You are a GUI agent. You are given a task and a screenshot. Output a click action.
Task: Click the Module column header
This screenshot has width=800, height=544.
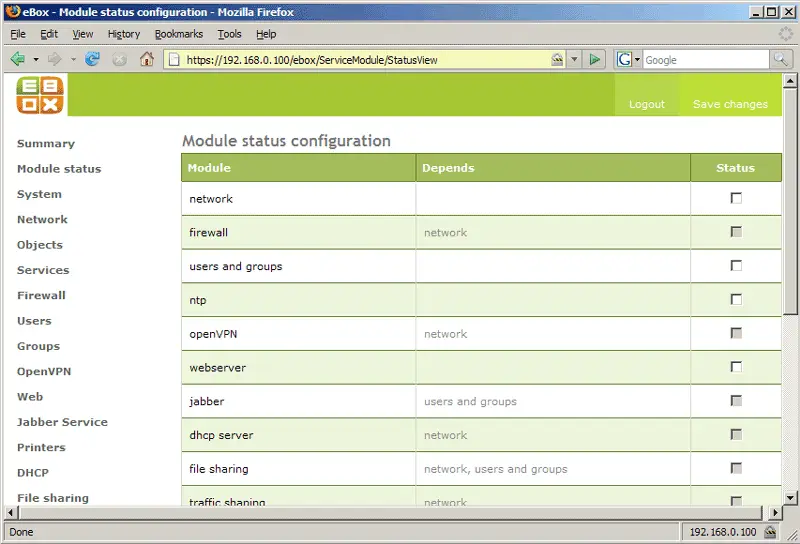[298, 168]
